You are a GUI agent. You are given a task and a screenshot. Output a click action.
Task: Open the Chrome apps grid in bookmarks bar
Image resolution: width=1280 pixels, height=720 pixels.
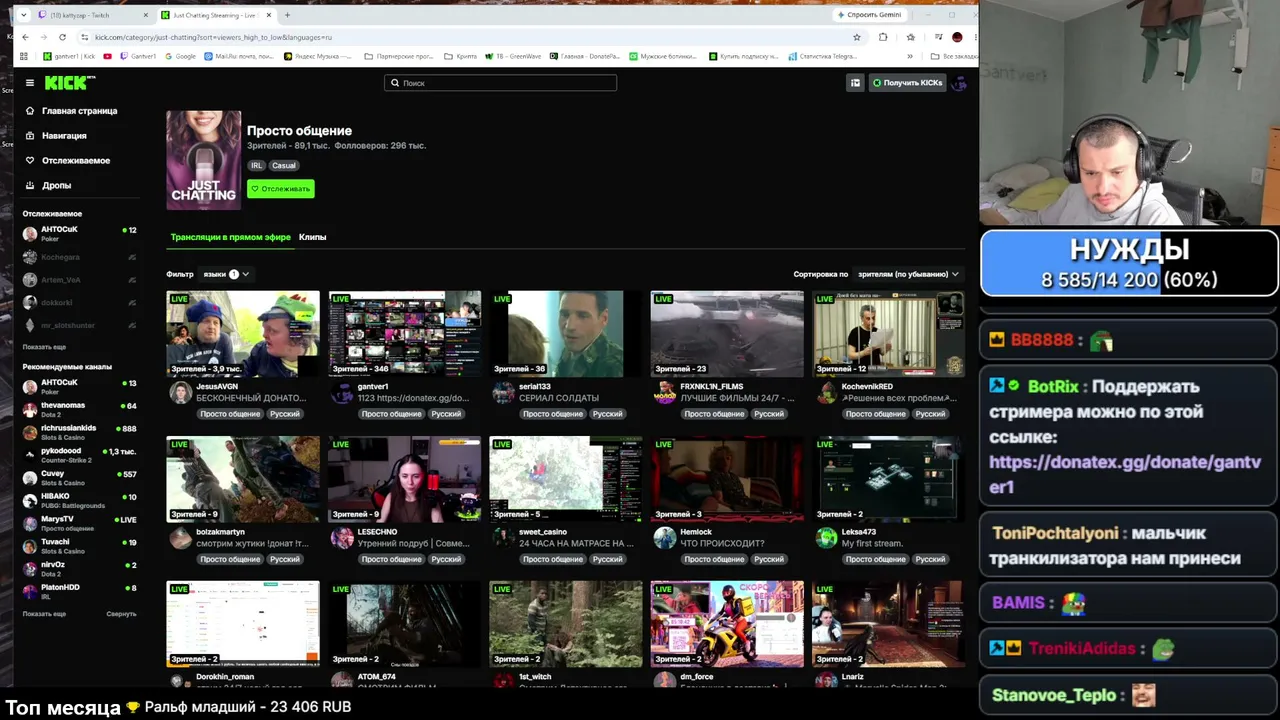(25, 56)
